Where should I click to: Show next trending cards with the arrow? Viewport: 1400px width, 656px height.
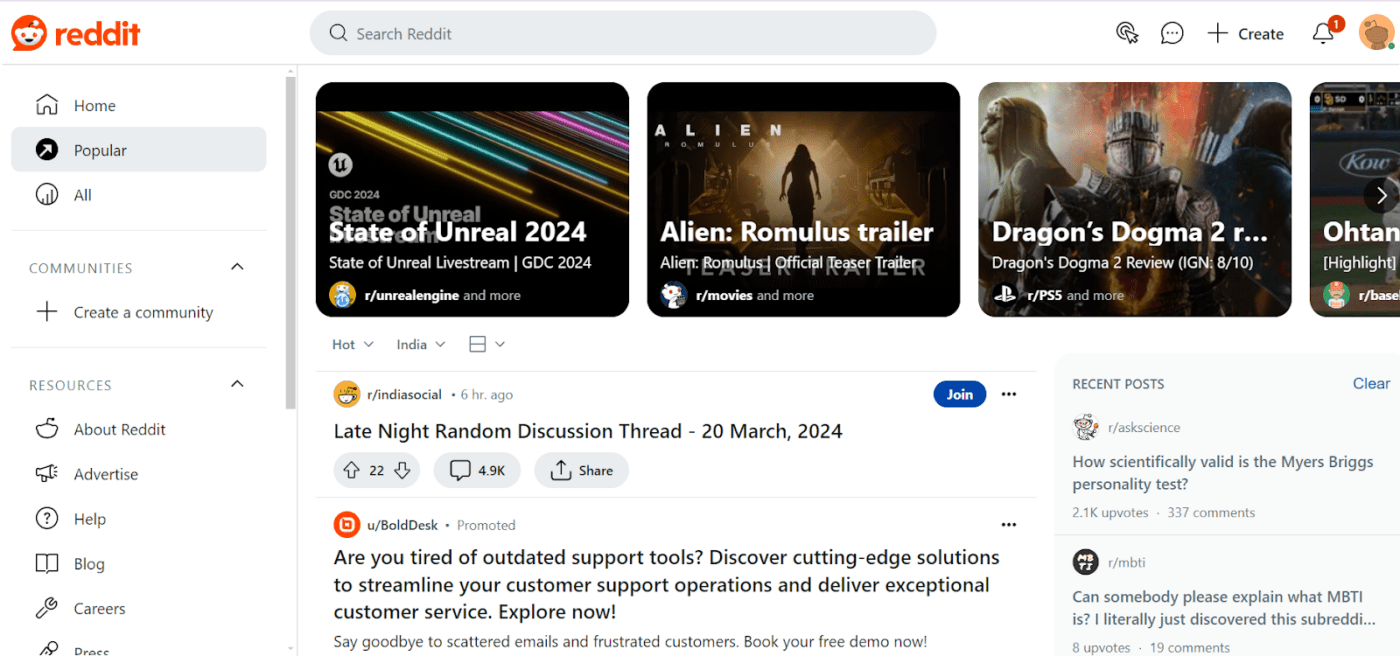coord(1382,195)
